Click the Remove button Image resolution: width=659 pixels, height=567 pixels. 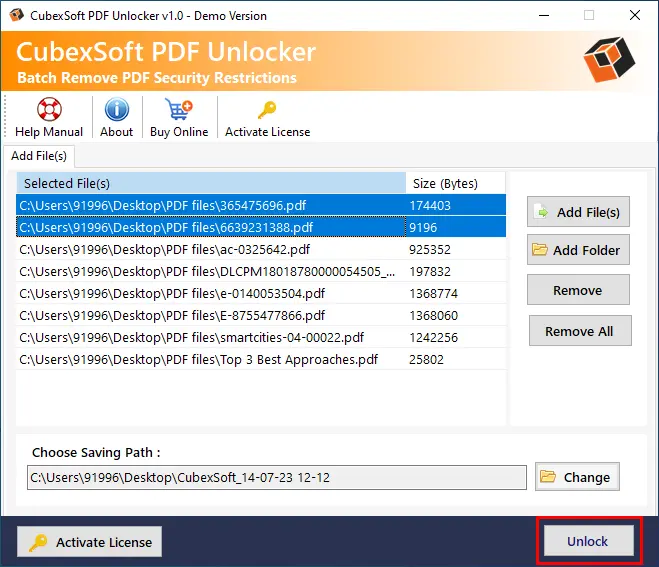point(578,291)
